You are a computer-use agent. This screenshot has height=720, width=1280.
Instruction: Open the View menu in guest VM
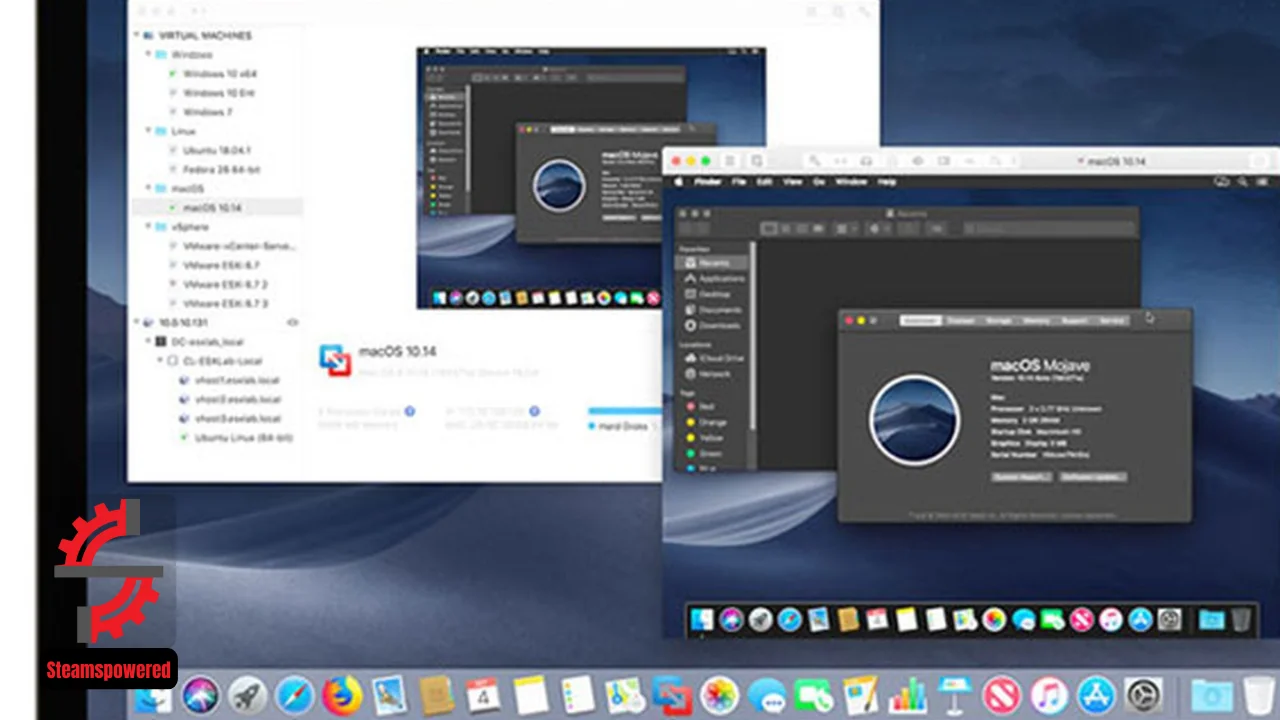[x=793, y=182]
